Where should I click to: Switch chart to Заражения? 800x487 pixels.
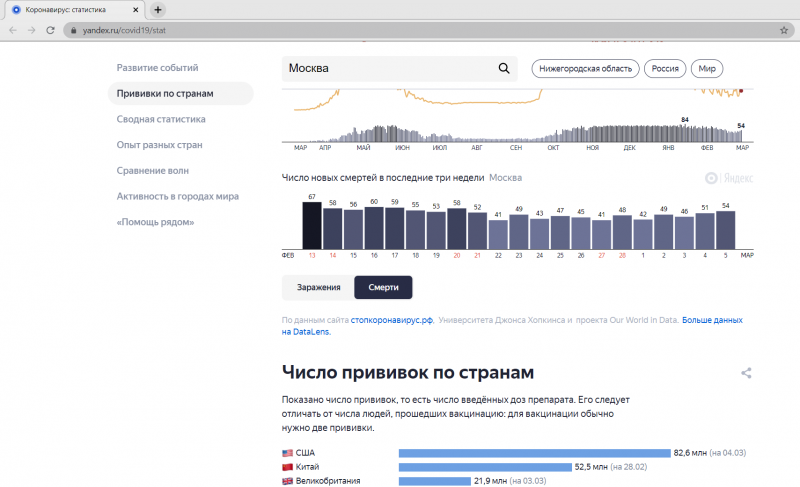[x=318, y=287]
